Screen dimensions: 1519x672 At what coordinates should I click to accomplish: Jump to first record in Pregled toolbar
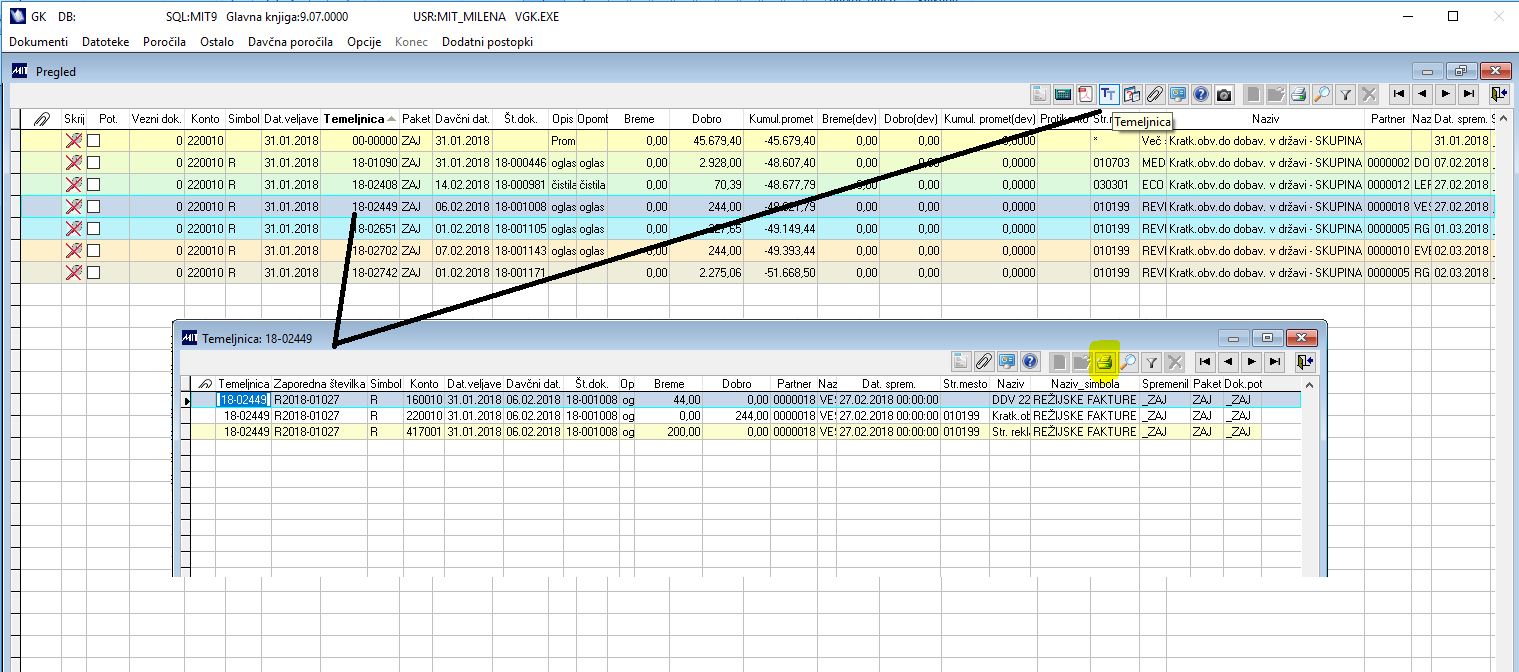[1399, 95]
